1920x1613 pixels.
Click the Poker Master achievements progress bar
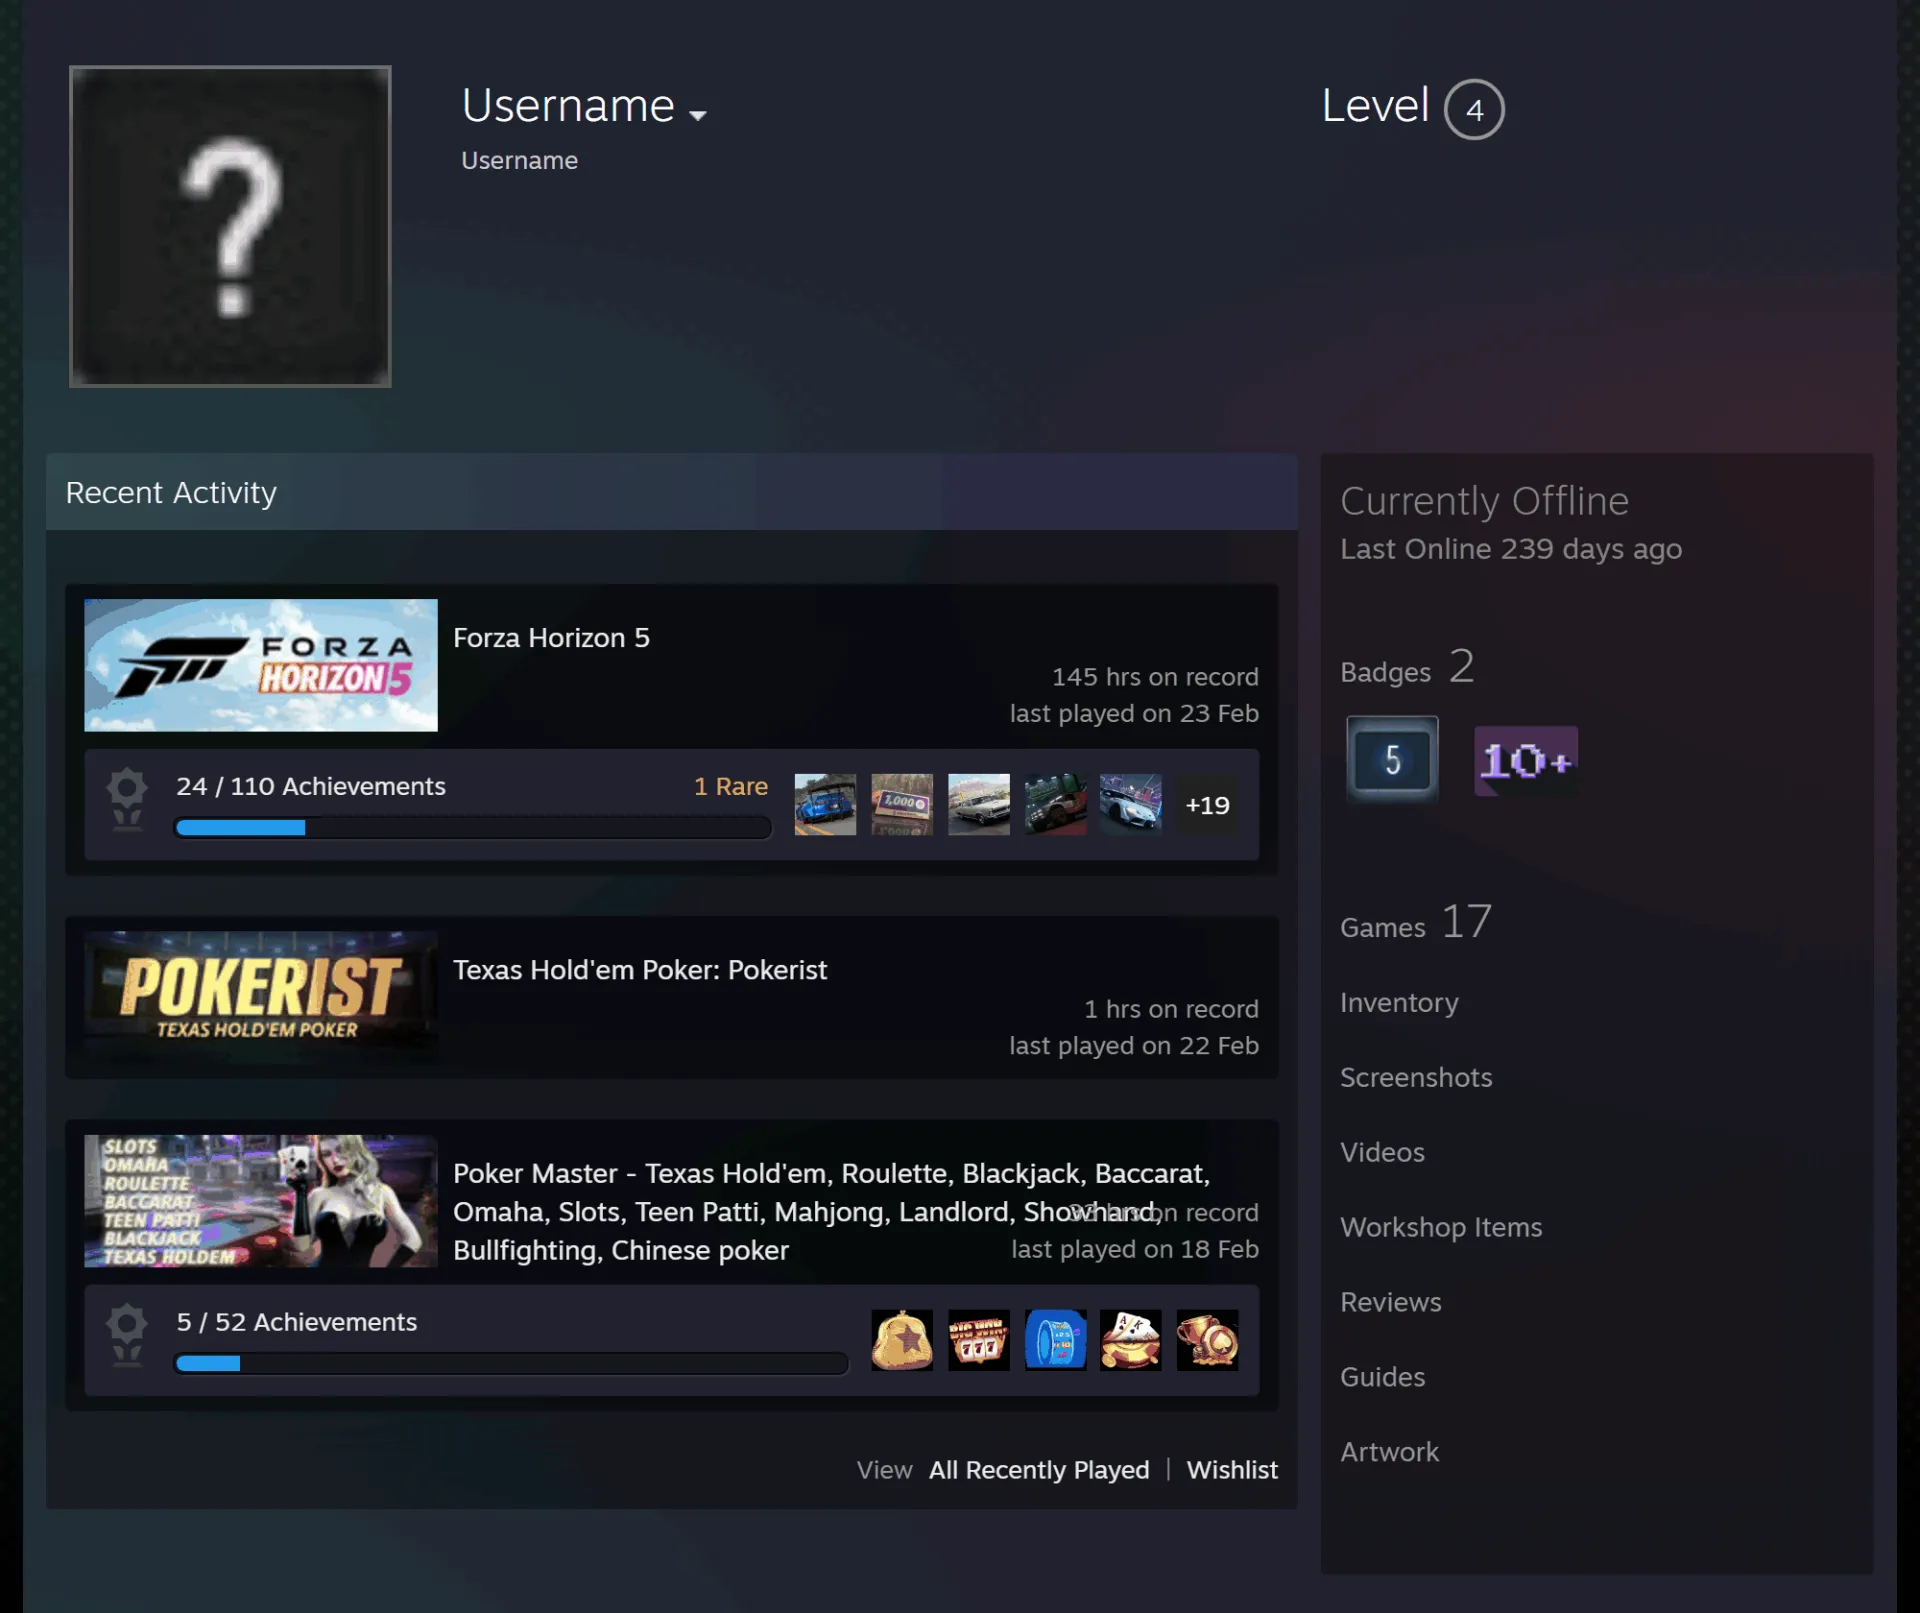click(x=511, y=1363)
